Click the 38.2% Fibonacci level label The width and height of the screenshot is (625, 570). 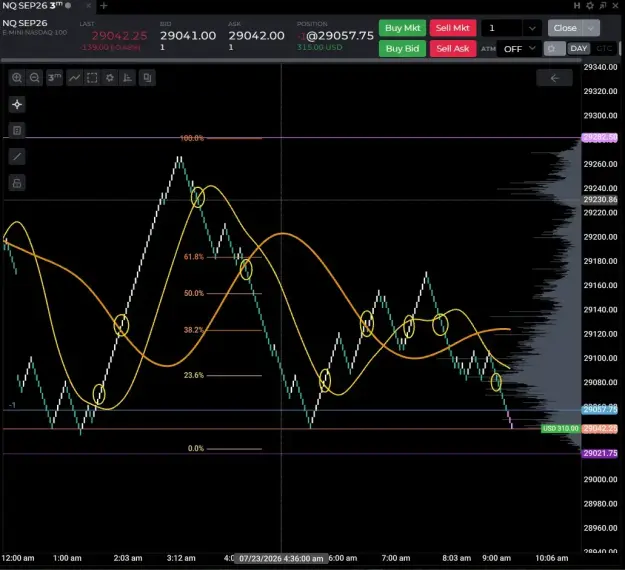[194, 330]
